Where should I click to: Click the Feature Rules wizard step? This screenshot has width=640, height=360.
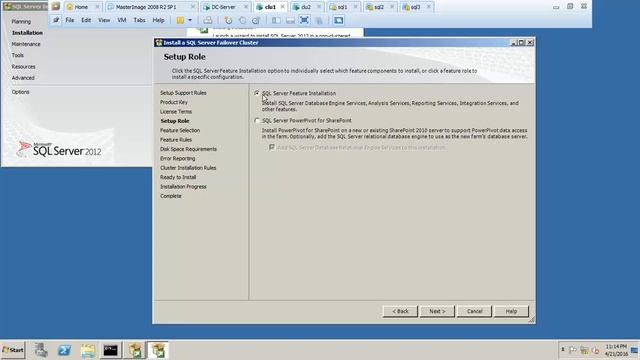click(x=176, y=140)
